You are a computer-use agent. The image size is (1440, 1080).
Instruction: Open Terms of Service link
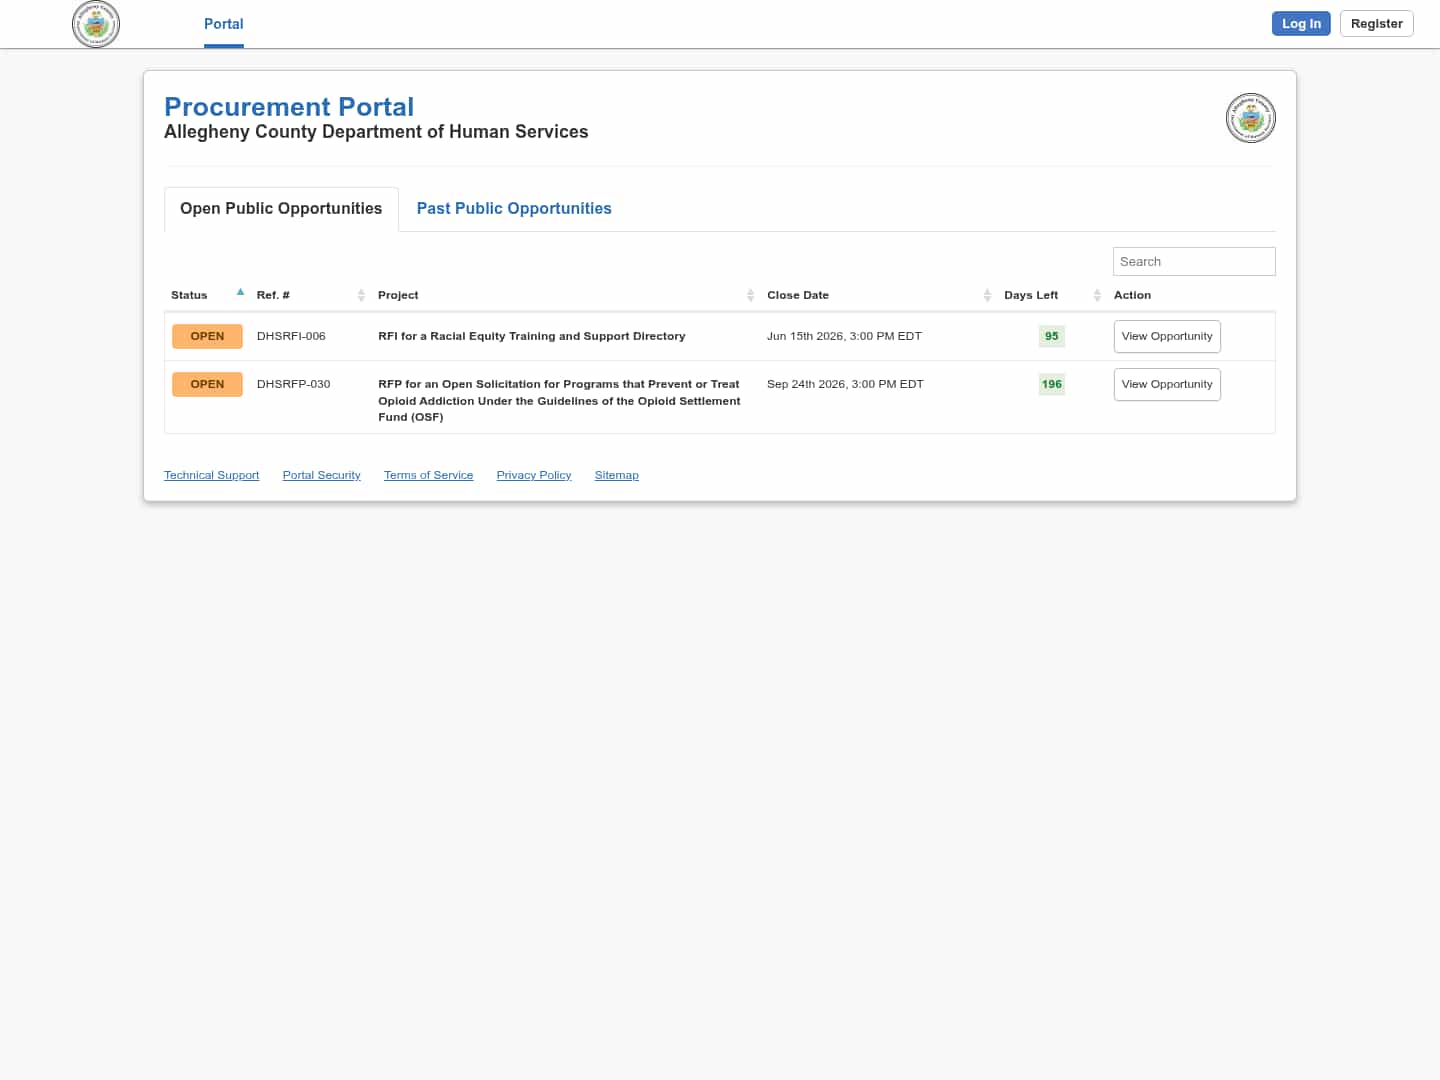coord(428,476)
